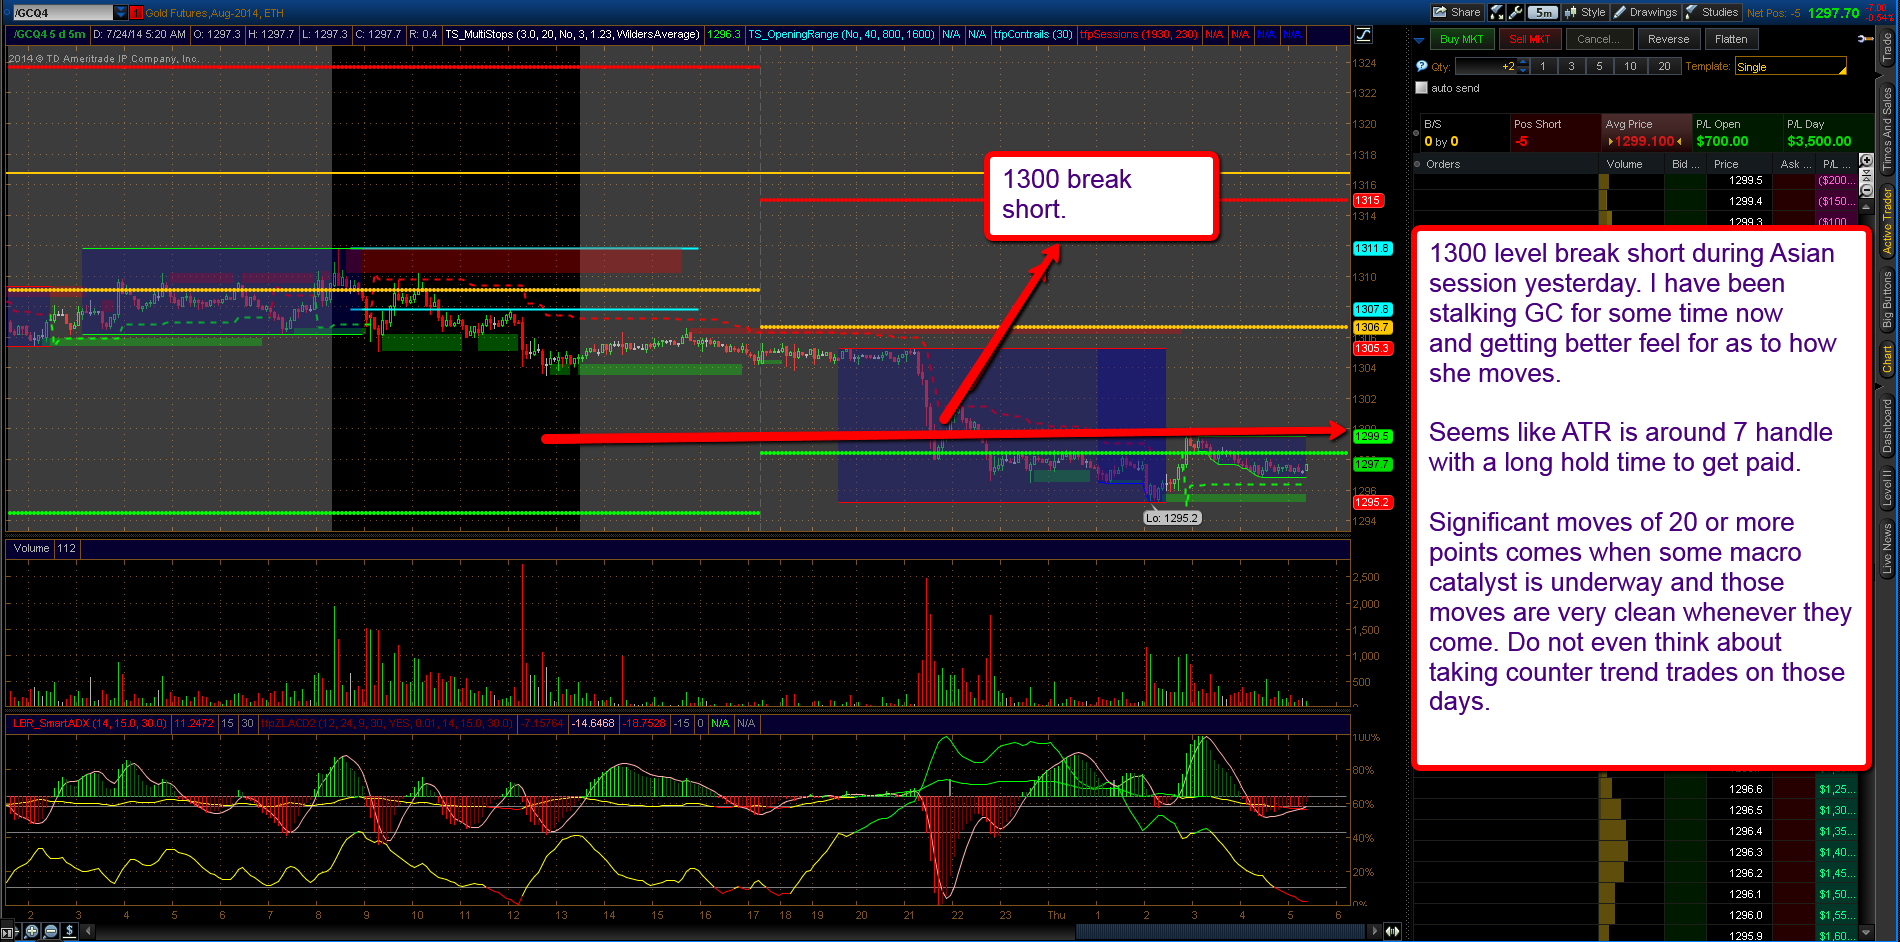Collapse the Active Trader buttons with blue triangle

[x=1419, y=40]
